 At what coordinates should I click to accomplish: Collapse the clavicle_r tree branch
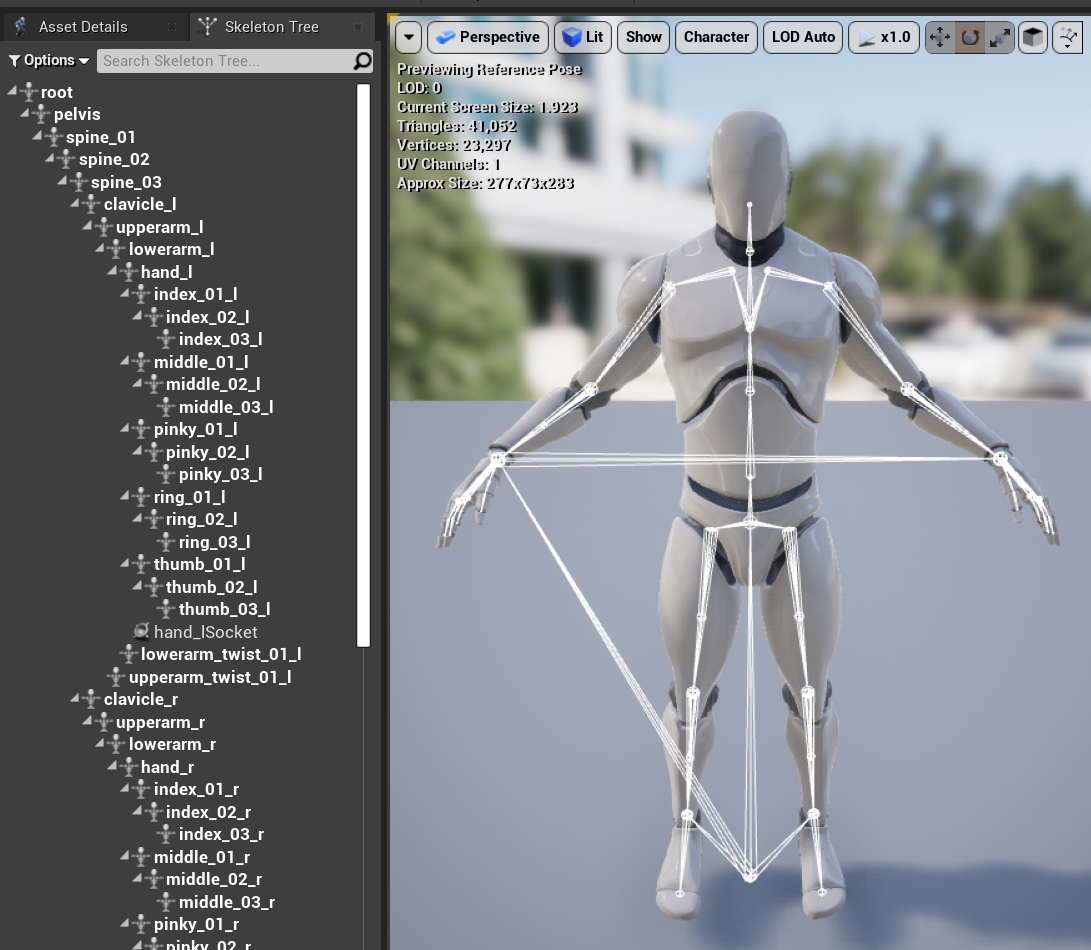click(72, 698)
